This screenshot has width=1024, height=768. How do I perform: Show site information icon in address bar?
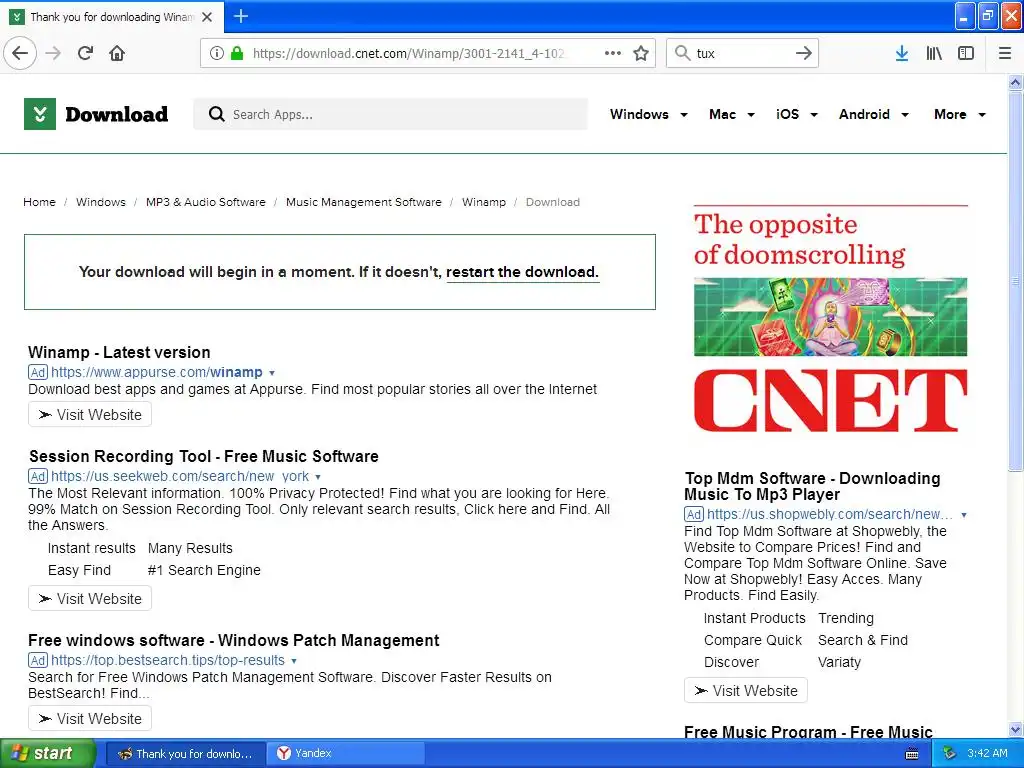[x=216, y=53]
